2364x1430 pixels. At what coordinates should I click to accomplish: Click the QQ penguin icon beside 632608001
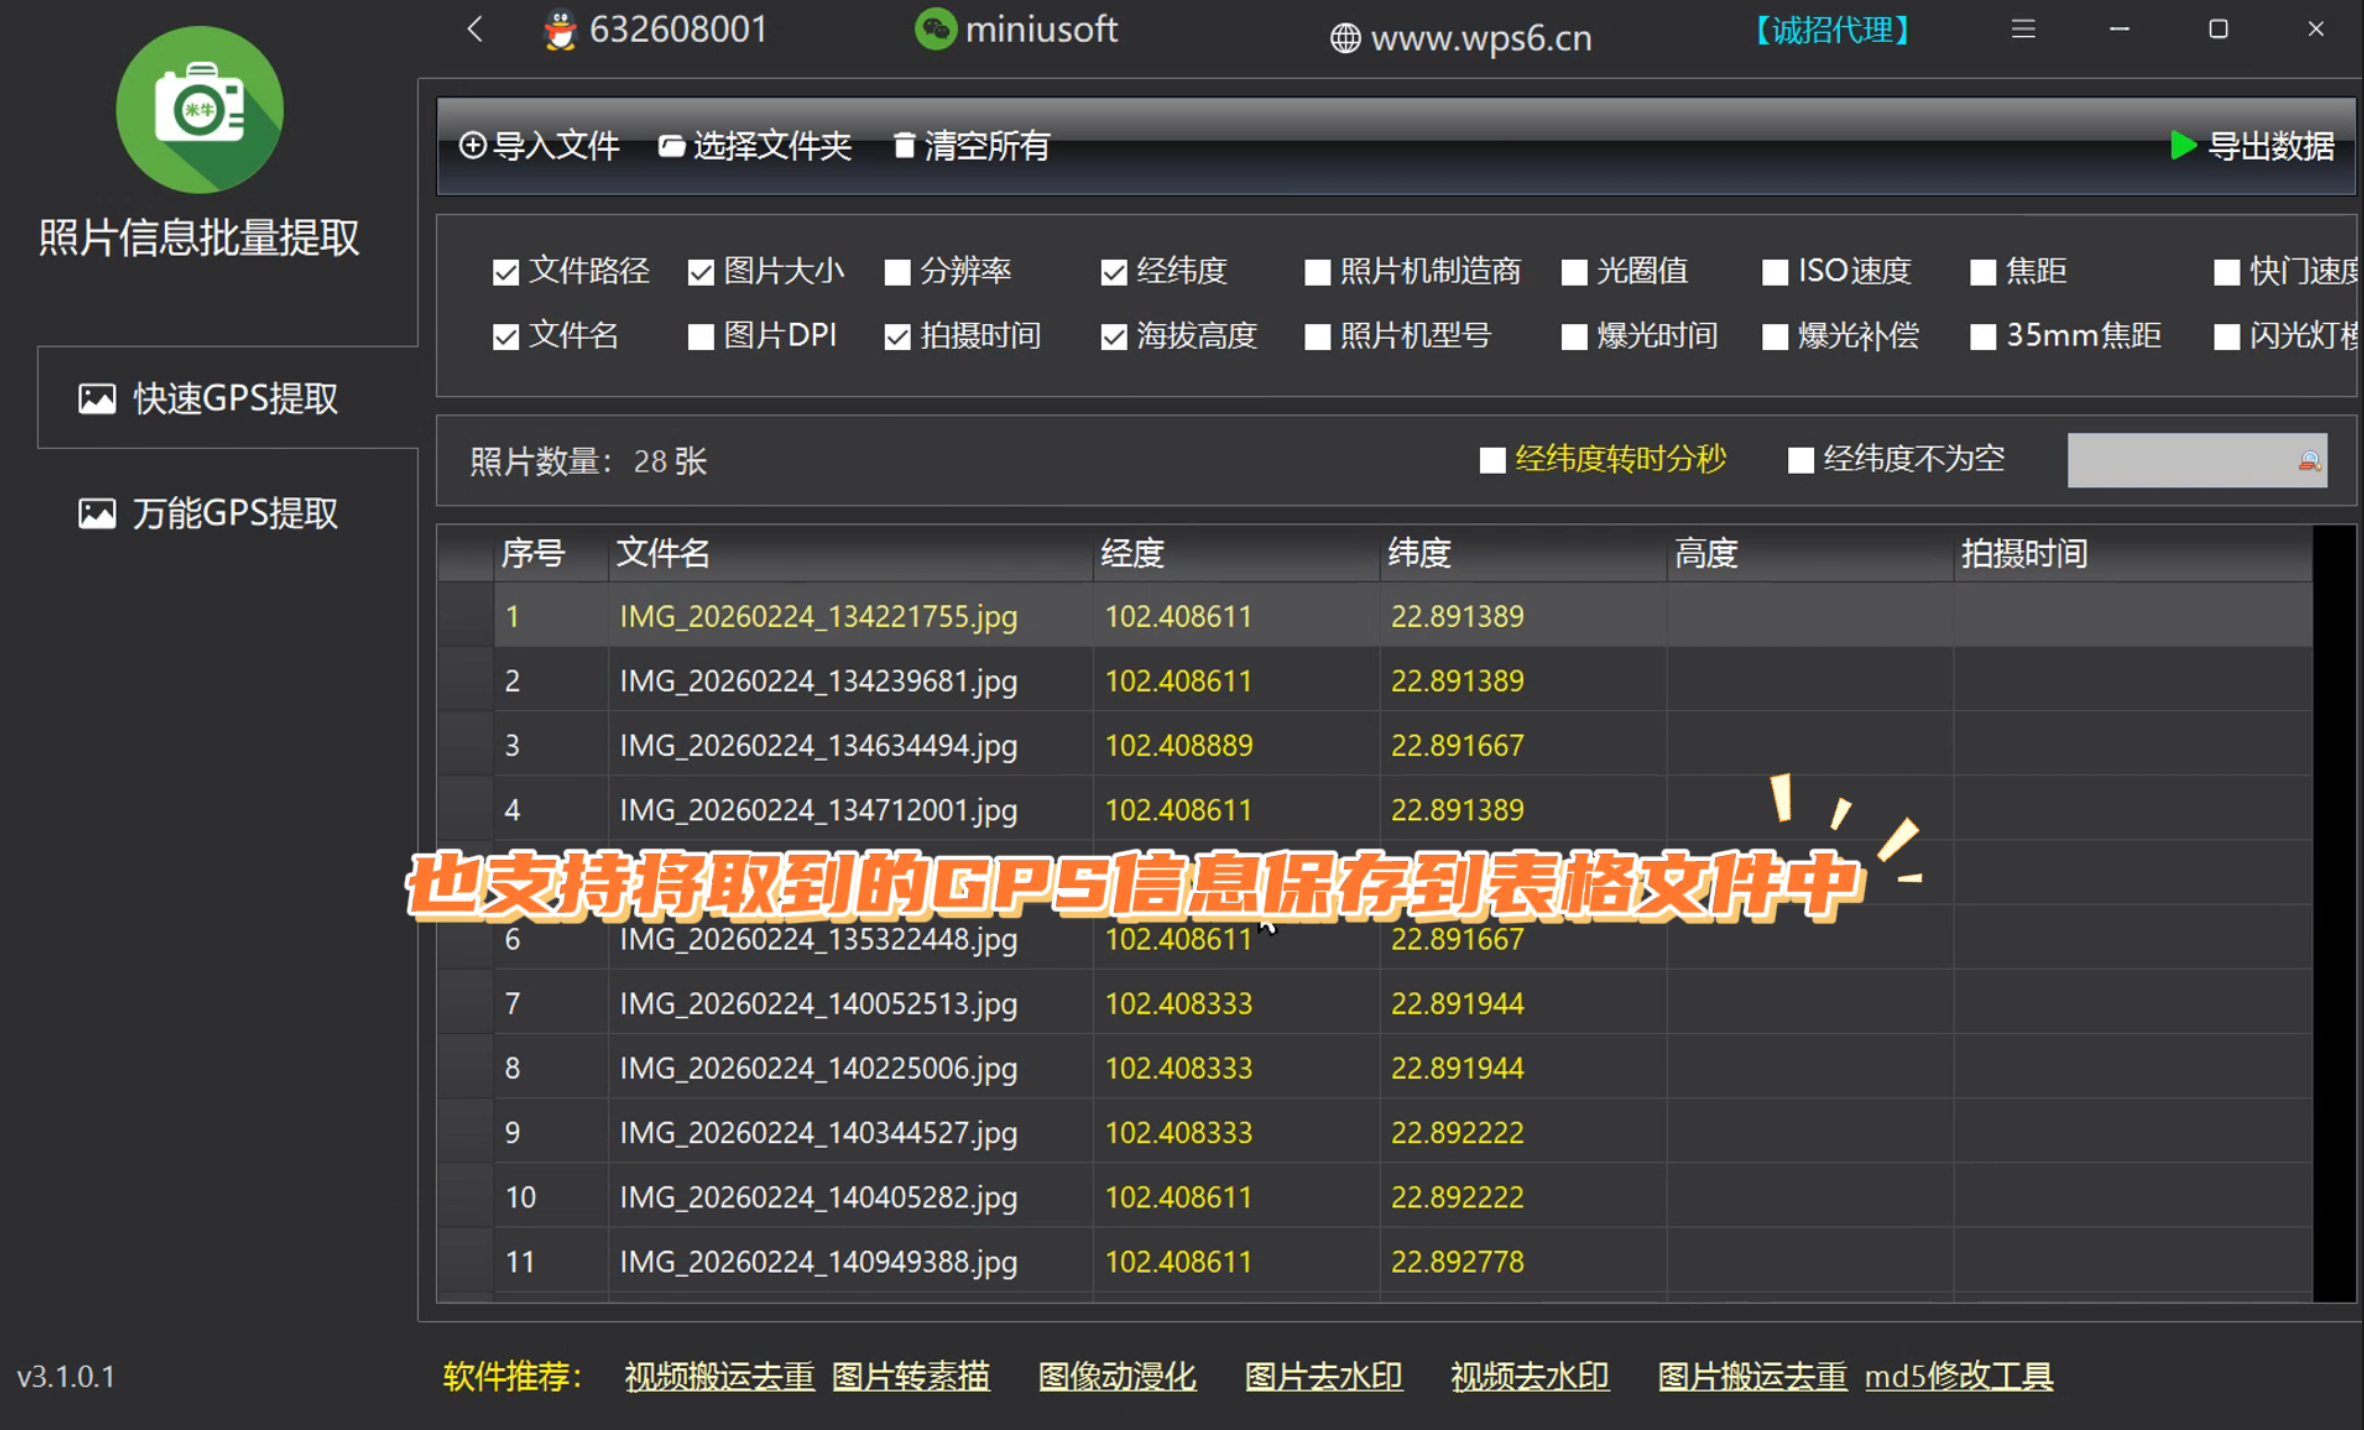560,30
